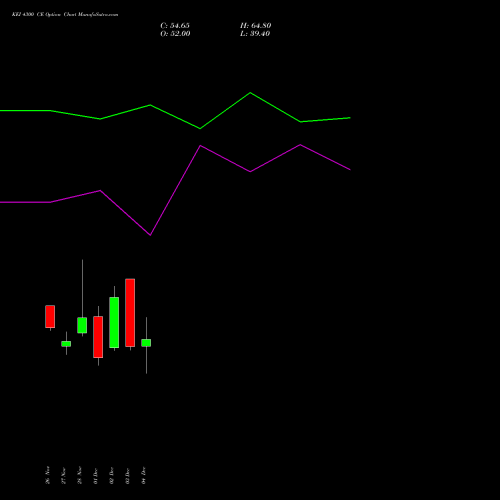Select the last green candlestick above 04 Dec
The width and height of the screenshot is (500, 500).
146,343
